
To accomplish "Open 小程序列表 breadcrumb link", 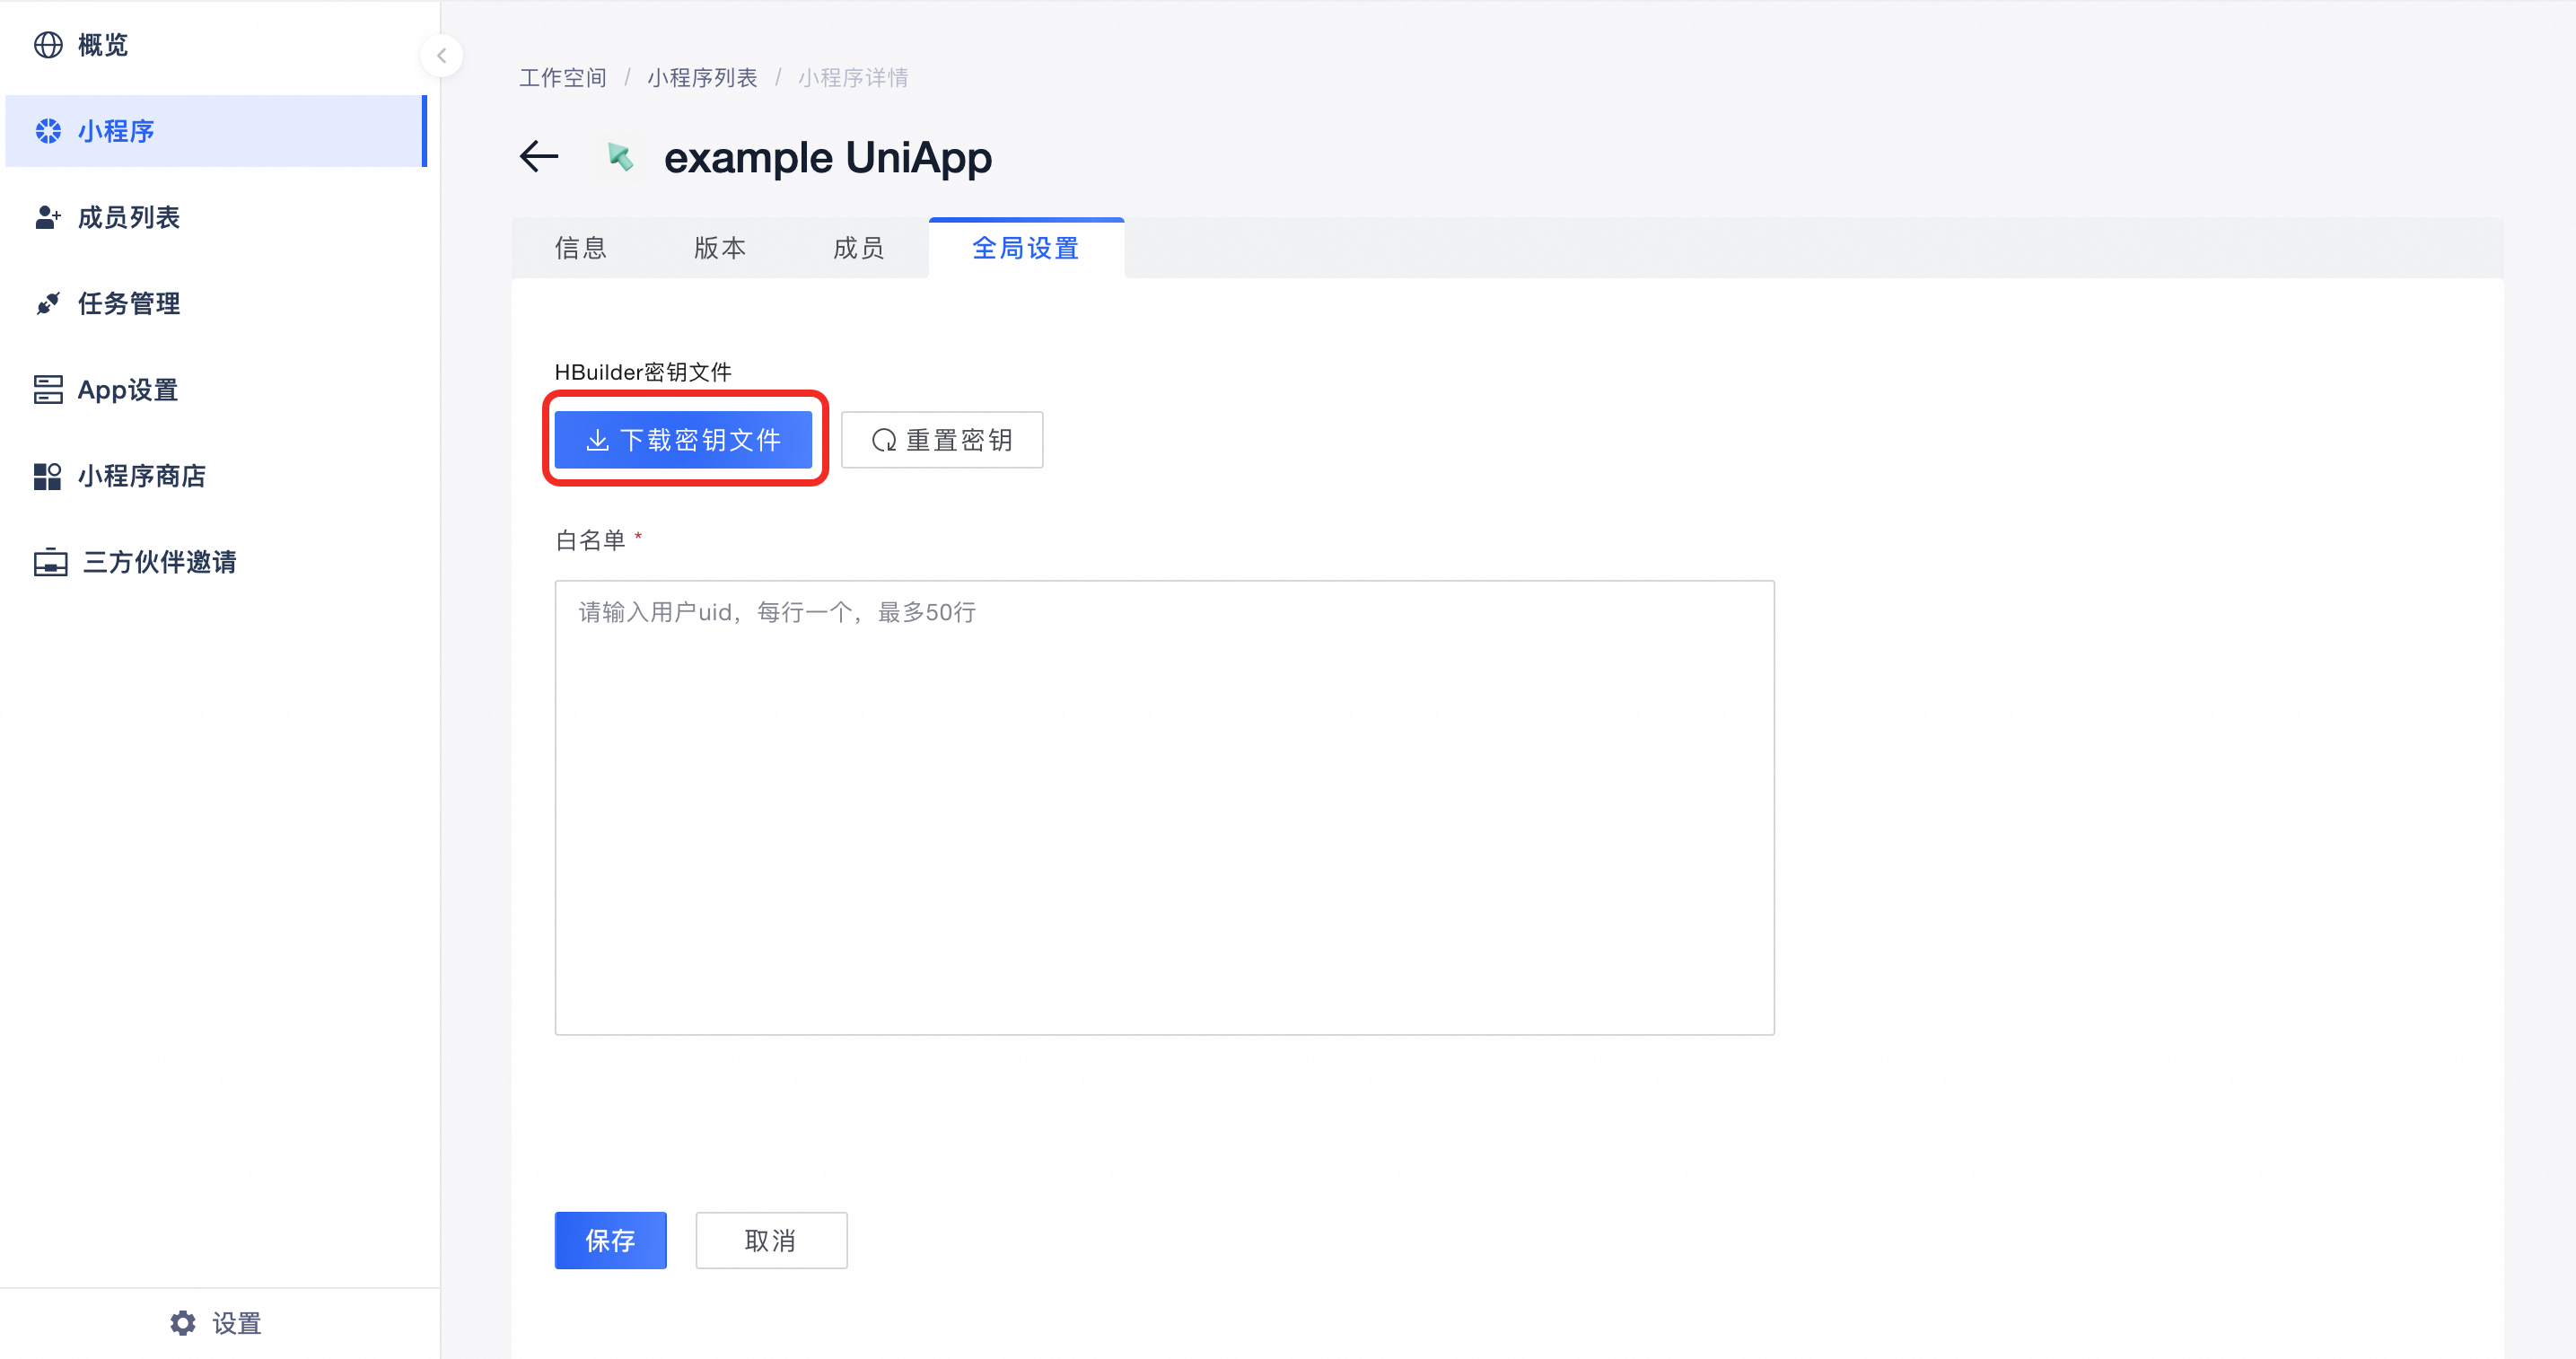I will [x=702, y=78].
